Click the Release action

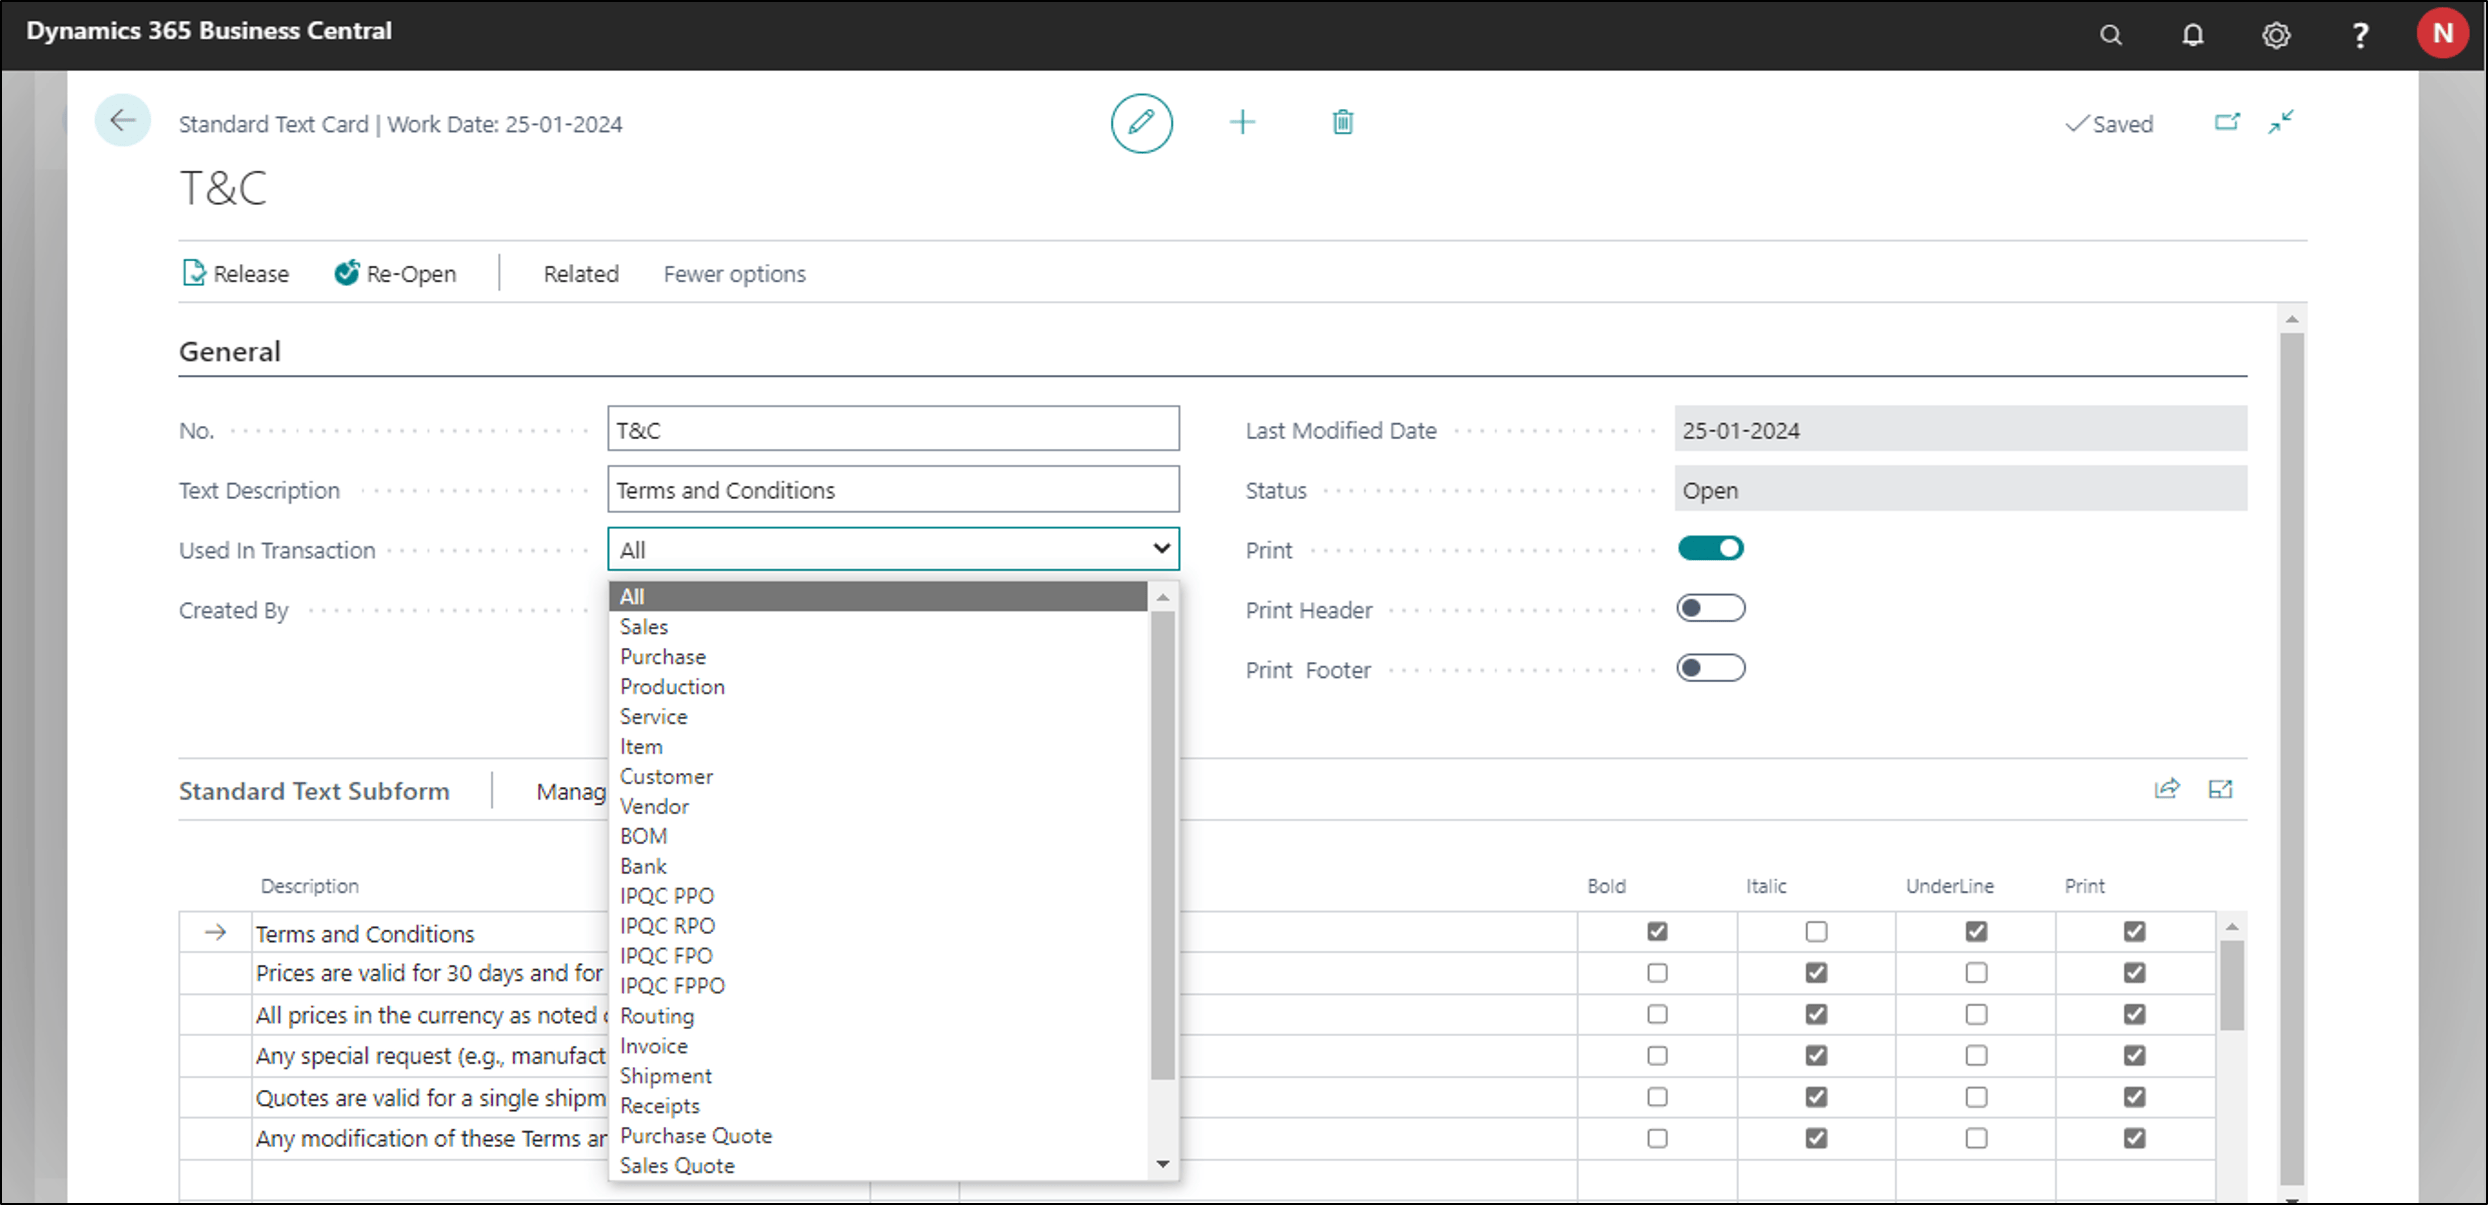(236, 273)
